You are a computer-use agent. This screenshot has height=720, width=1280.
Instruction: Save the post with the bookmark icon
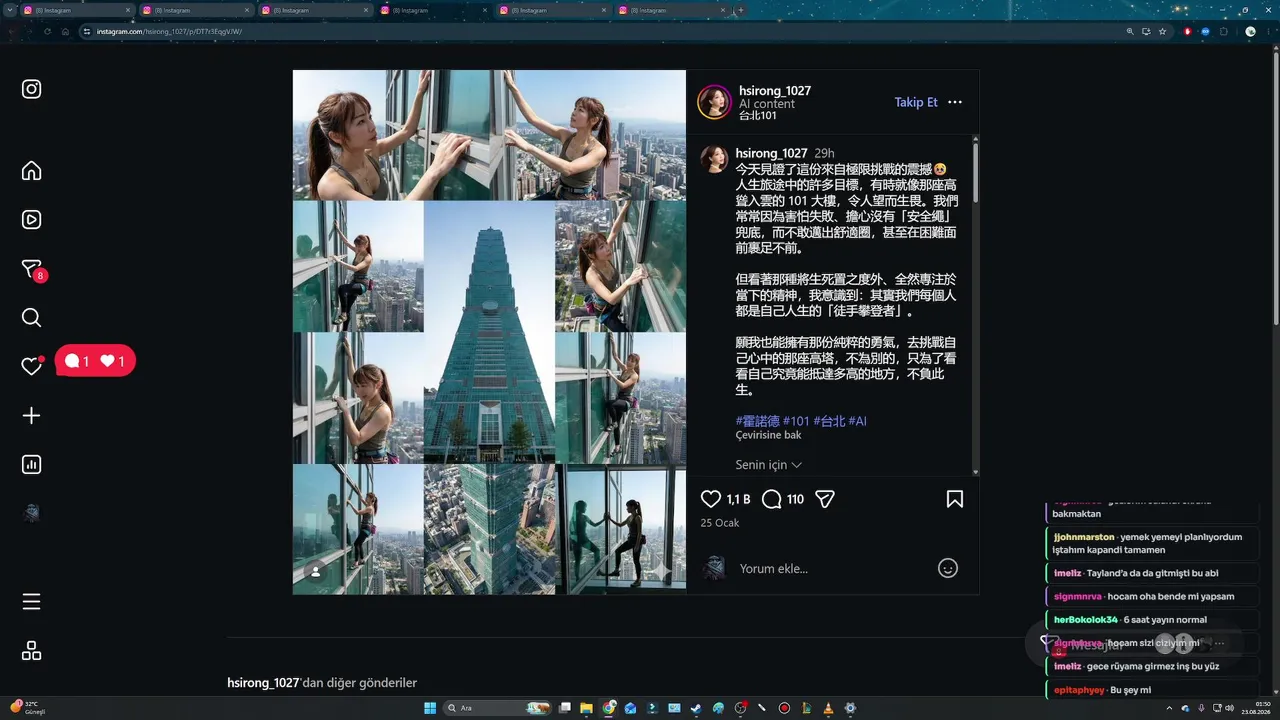pyautogui.click(x=955, y=498)
